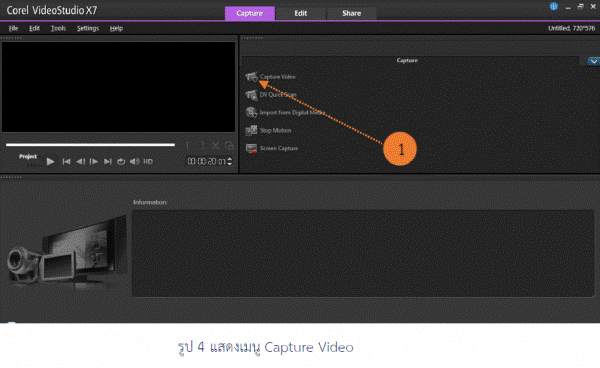Click the Stop Motion icon

pyautogui.click(x=251, y=130)
